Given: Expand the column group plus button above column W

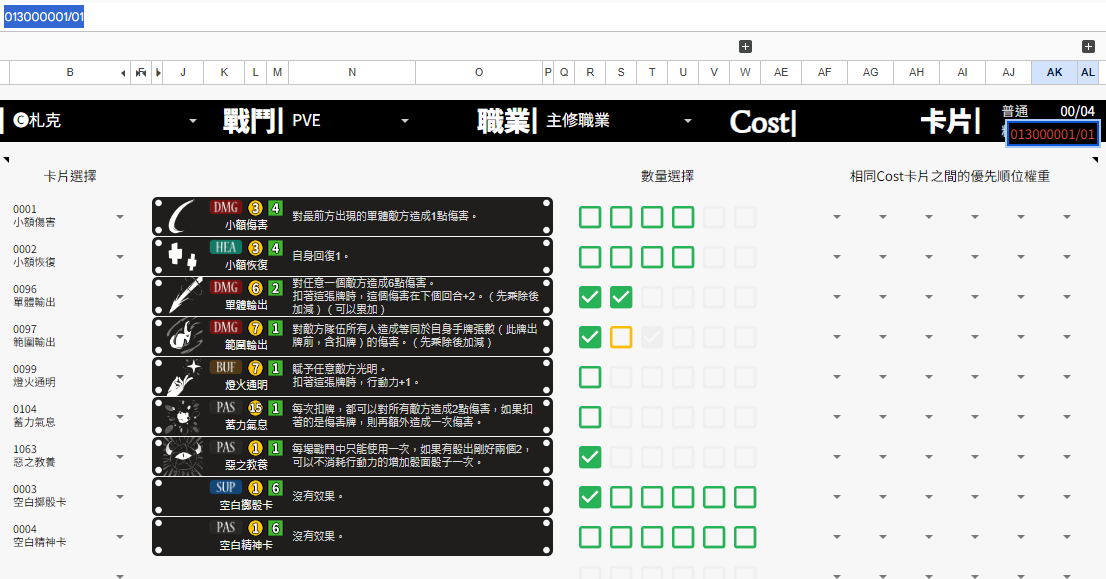Looking at the screenshot, I should pyautogui.click(x=745, y=47).
